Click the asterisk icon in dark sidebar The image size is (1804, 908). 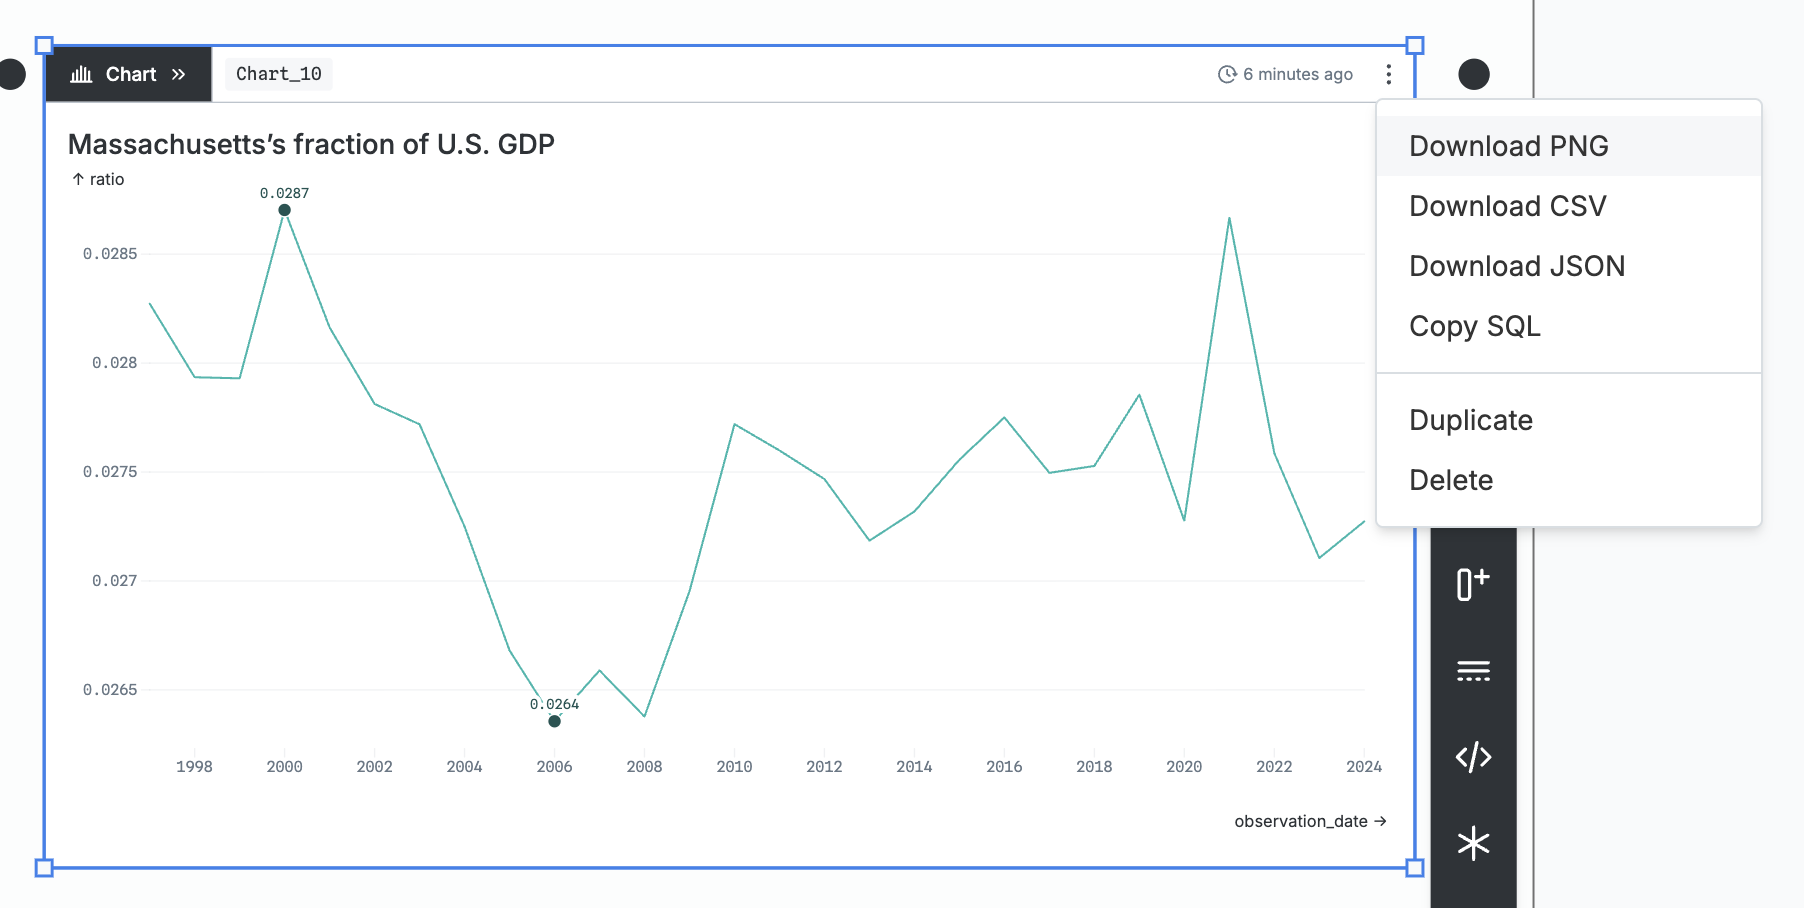pyautogui.click(x=1473, y=843)
